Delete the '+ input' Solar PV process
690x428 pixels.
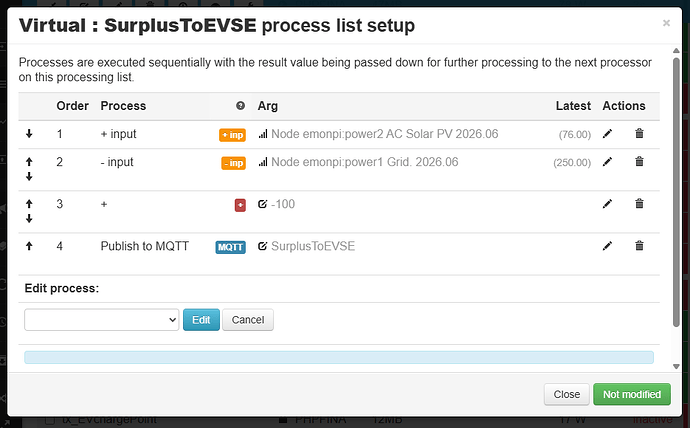639,133
